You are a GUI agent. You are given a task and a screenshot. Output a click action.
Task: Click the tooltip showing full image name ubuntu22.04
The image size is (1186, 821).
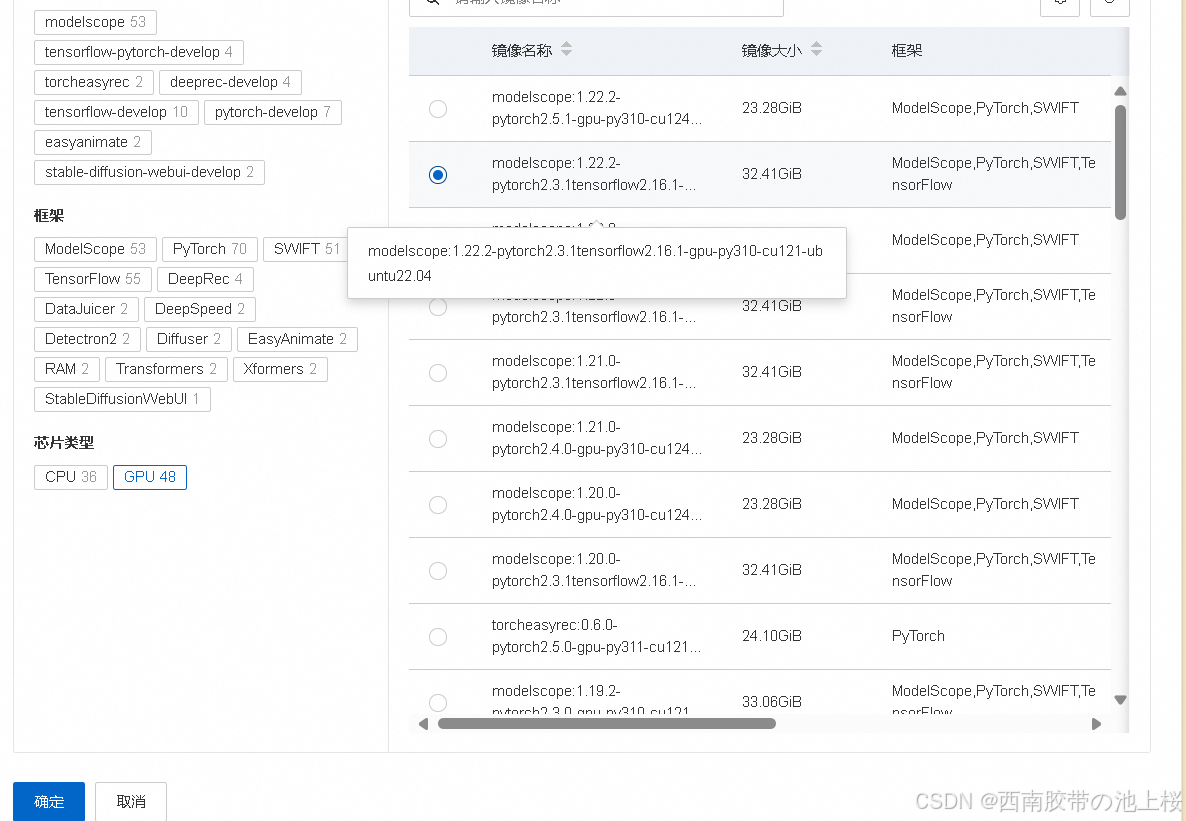[596, 263]
